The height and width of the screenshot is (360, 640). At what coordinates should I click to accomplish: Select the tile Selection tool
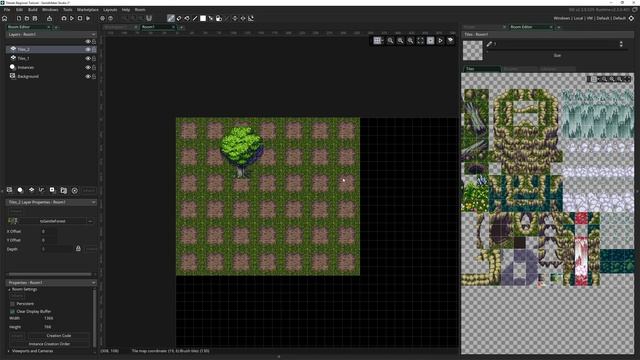(211, 18)
